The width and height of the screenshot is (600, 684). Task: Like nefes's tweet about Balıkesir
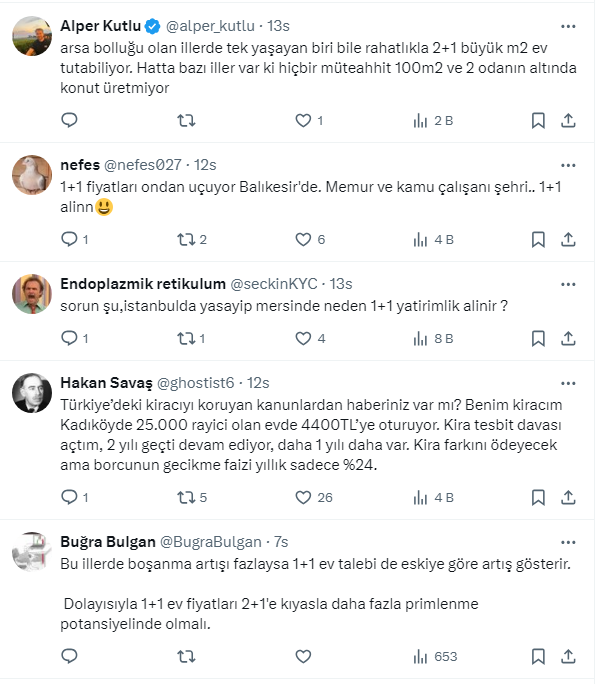point(304,239)
